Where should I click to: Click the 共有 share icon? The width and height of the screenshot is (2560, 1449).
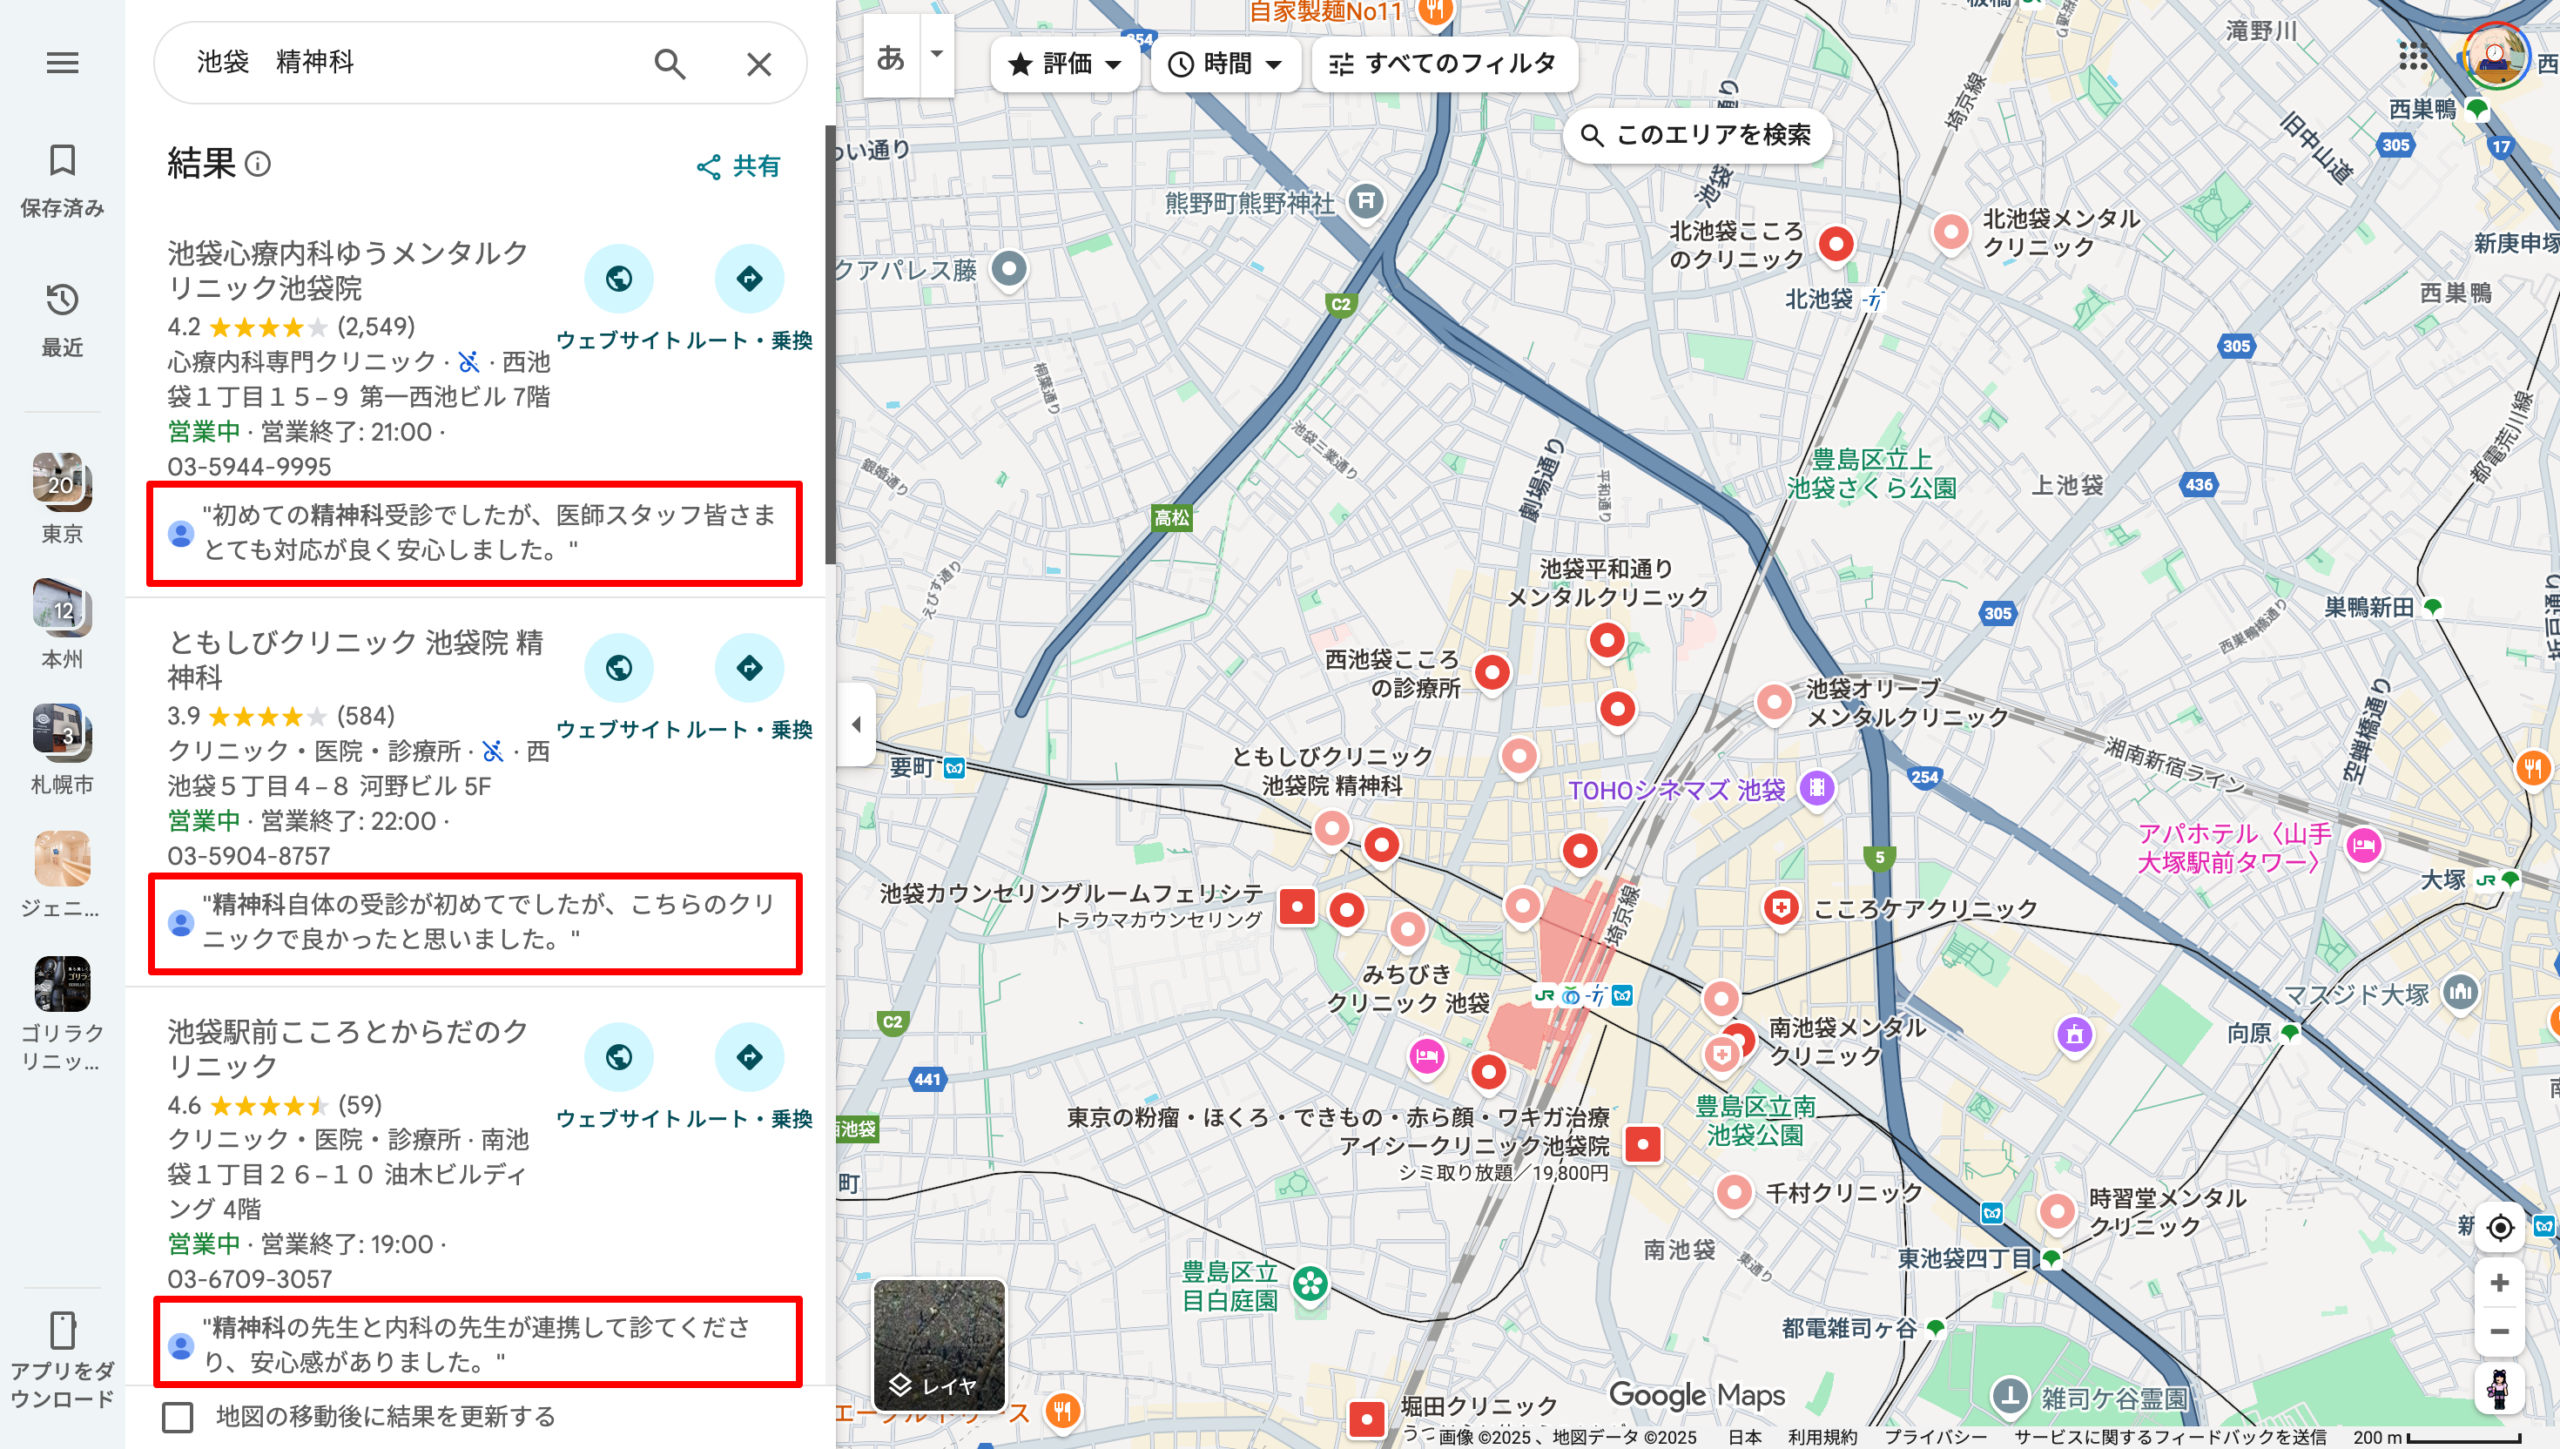pyautogui.click(x=710, y=167)
